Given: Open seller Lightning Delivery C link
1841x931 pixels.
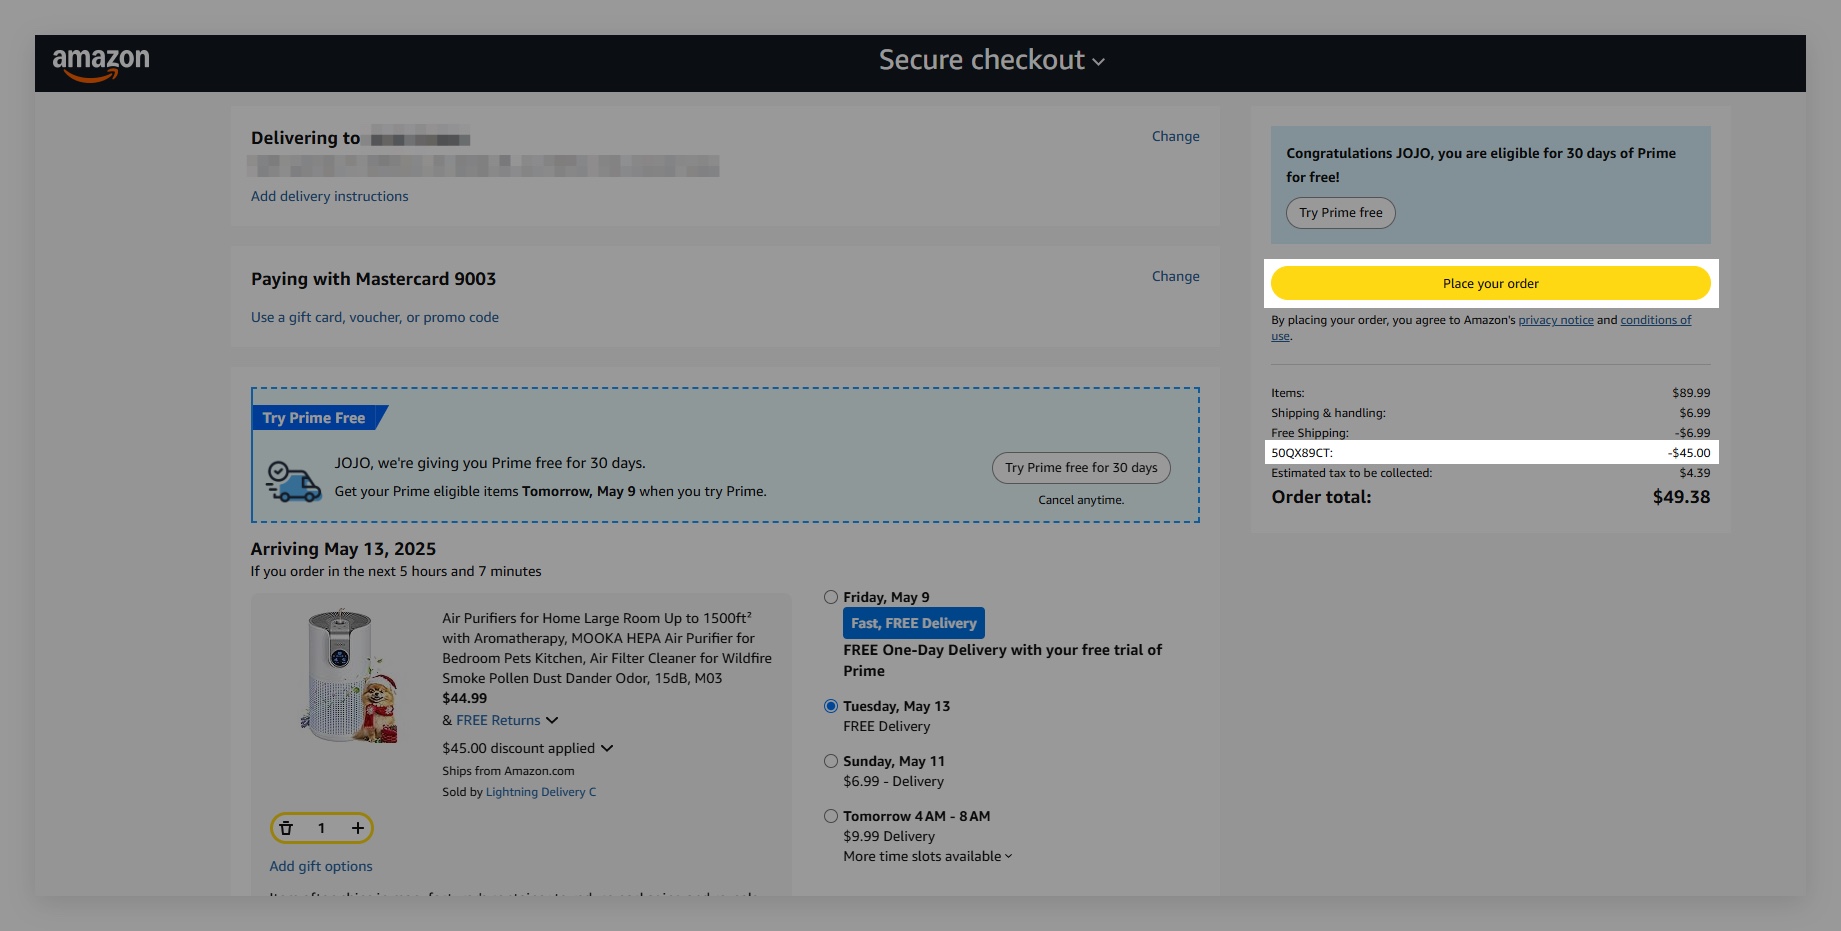Looking at the screenshot, I should [541, 792].
